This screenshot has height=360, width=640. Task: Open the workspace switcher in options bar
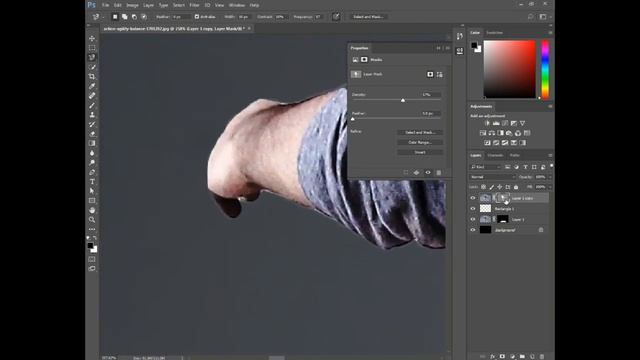(543, 17)
